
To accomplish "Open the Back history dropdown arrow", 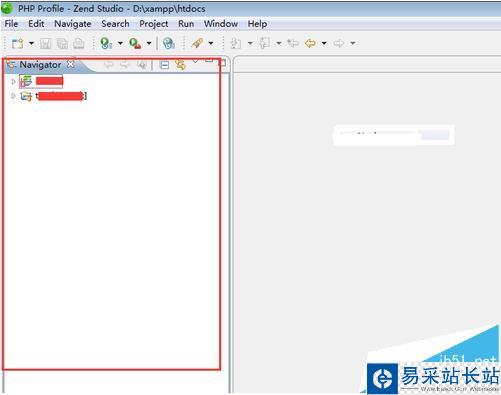I will (x=324, y=43).
